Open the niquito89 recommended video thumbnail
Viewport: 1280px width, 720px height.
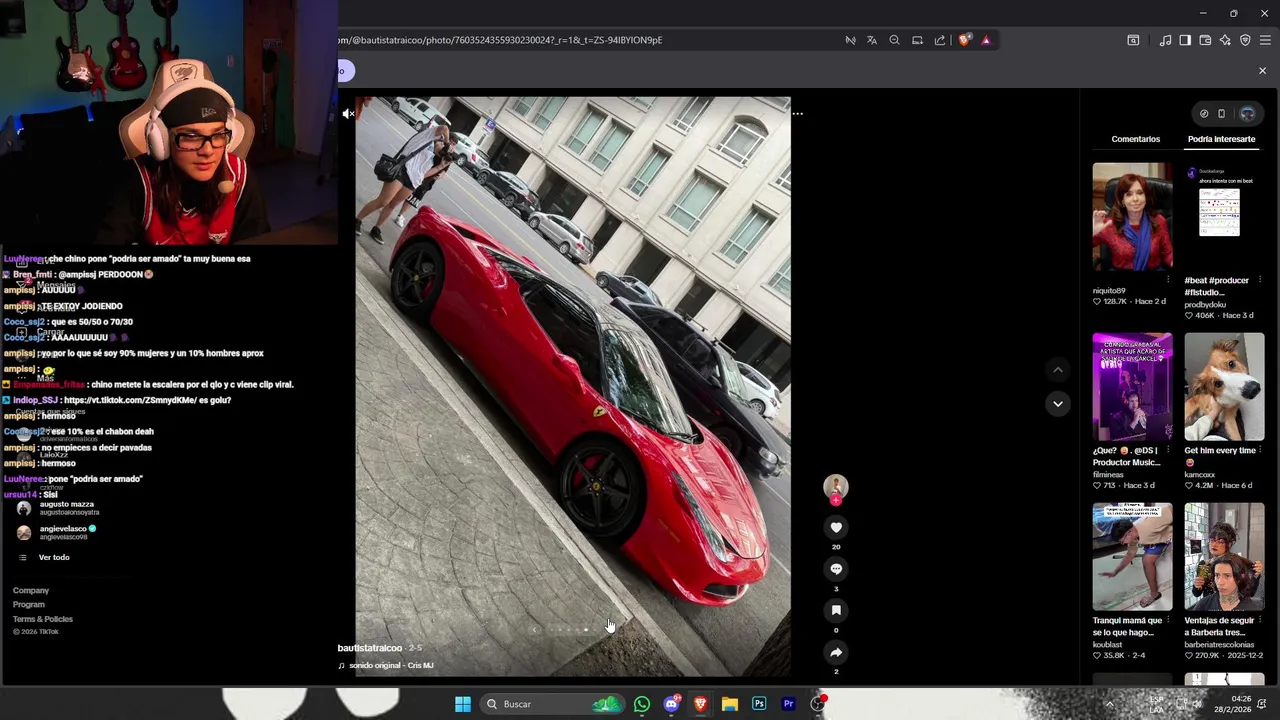1132,217
